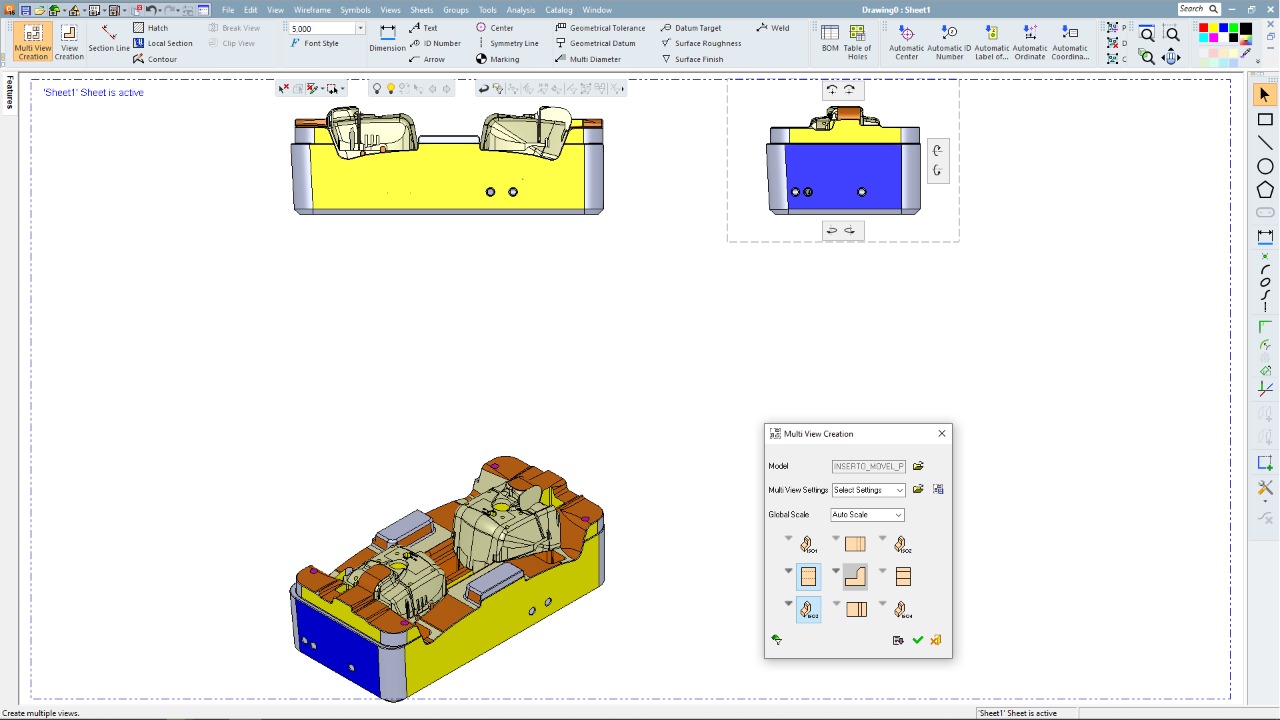
Task: Toggle the middle-right side view
Action: [x=902, y=577]
